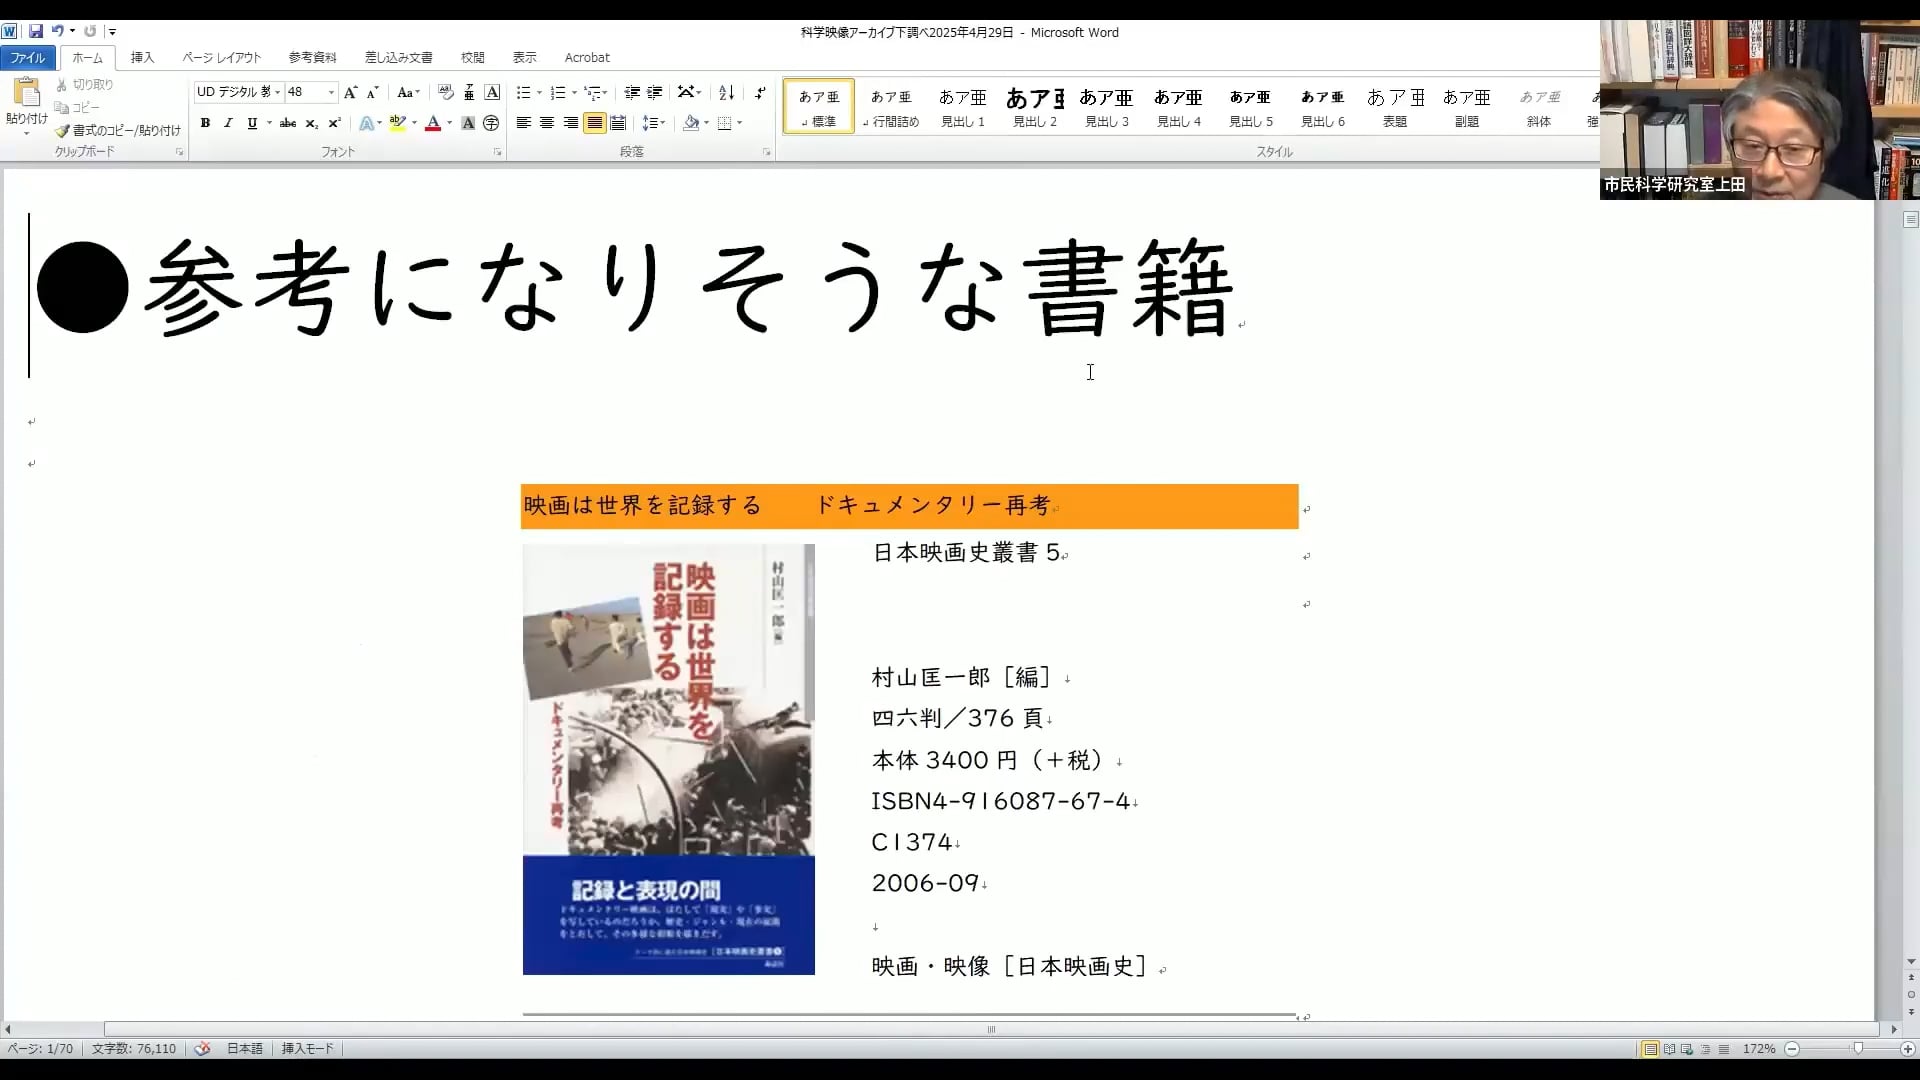Viewport: 1920px width, 1080px height.
Task: Expand the numbered list dropdown arrow
Action: tap(574, 92)
